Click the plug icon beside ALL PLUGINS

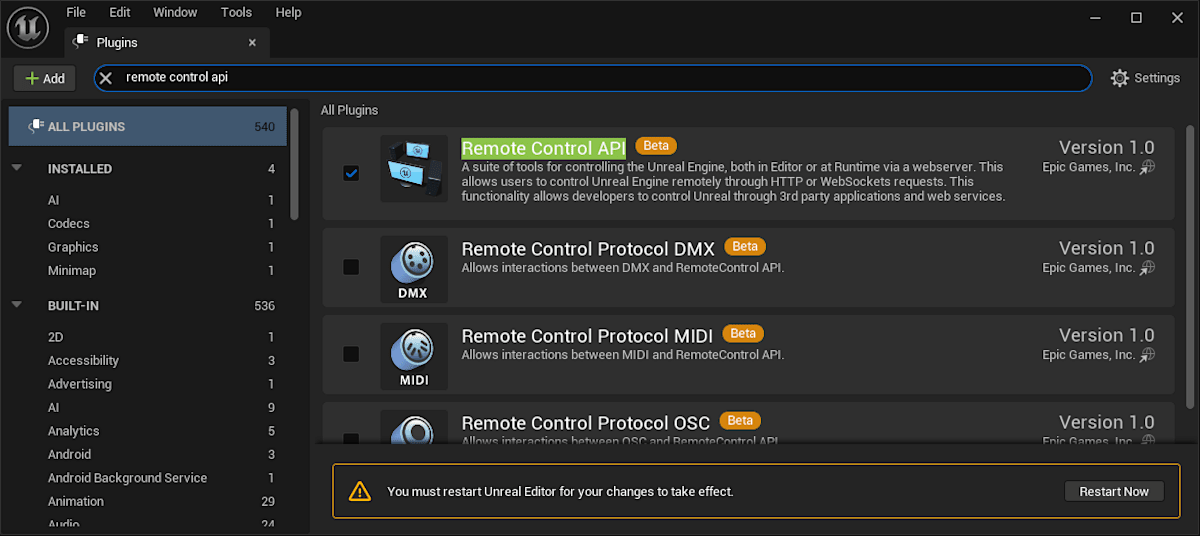coord(34,127)
